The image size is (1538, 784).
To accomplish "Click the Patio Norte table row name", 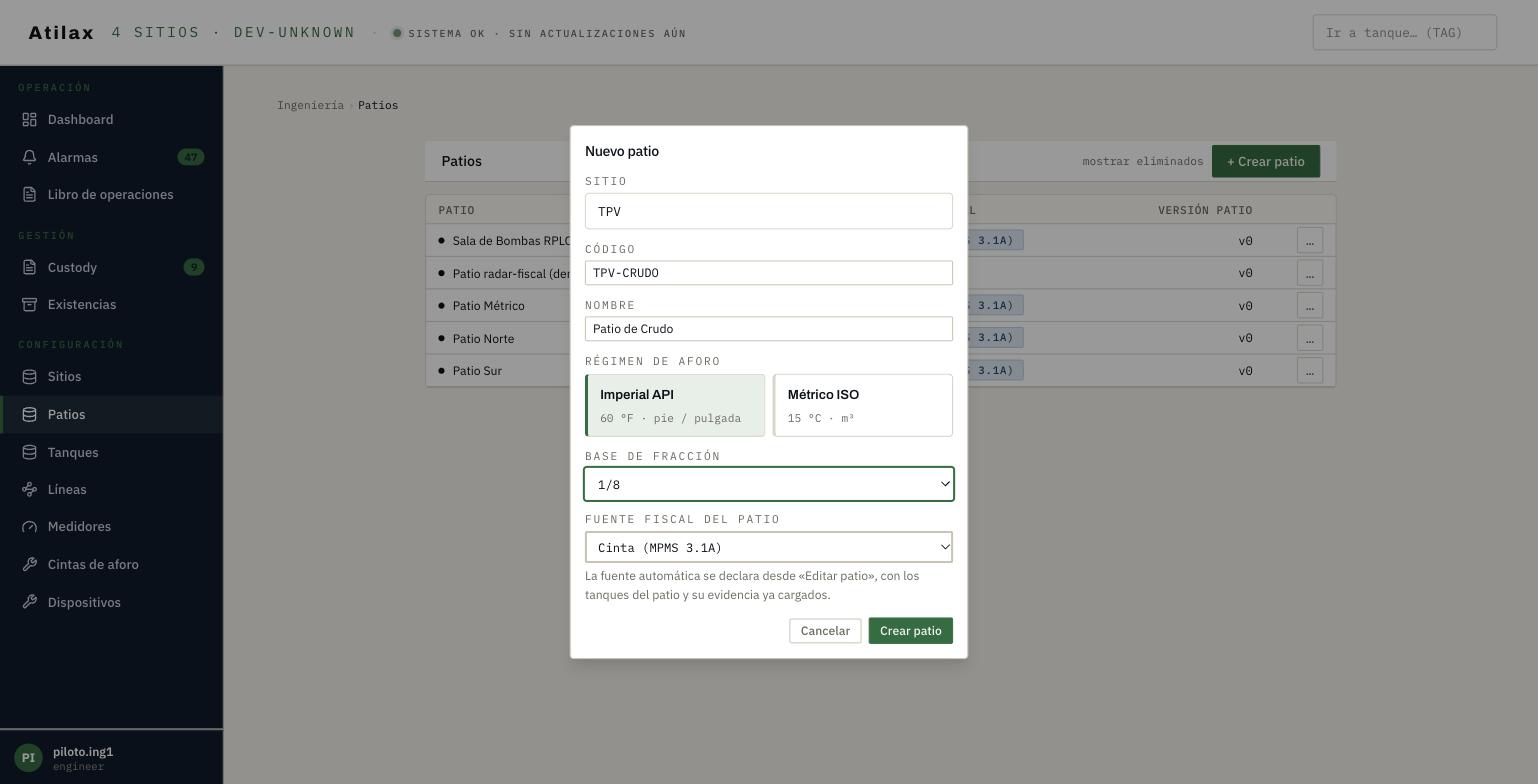I will (x=483, y=339).
